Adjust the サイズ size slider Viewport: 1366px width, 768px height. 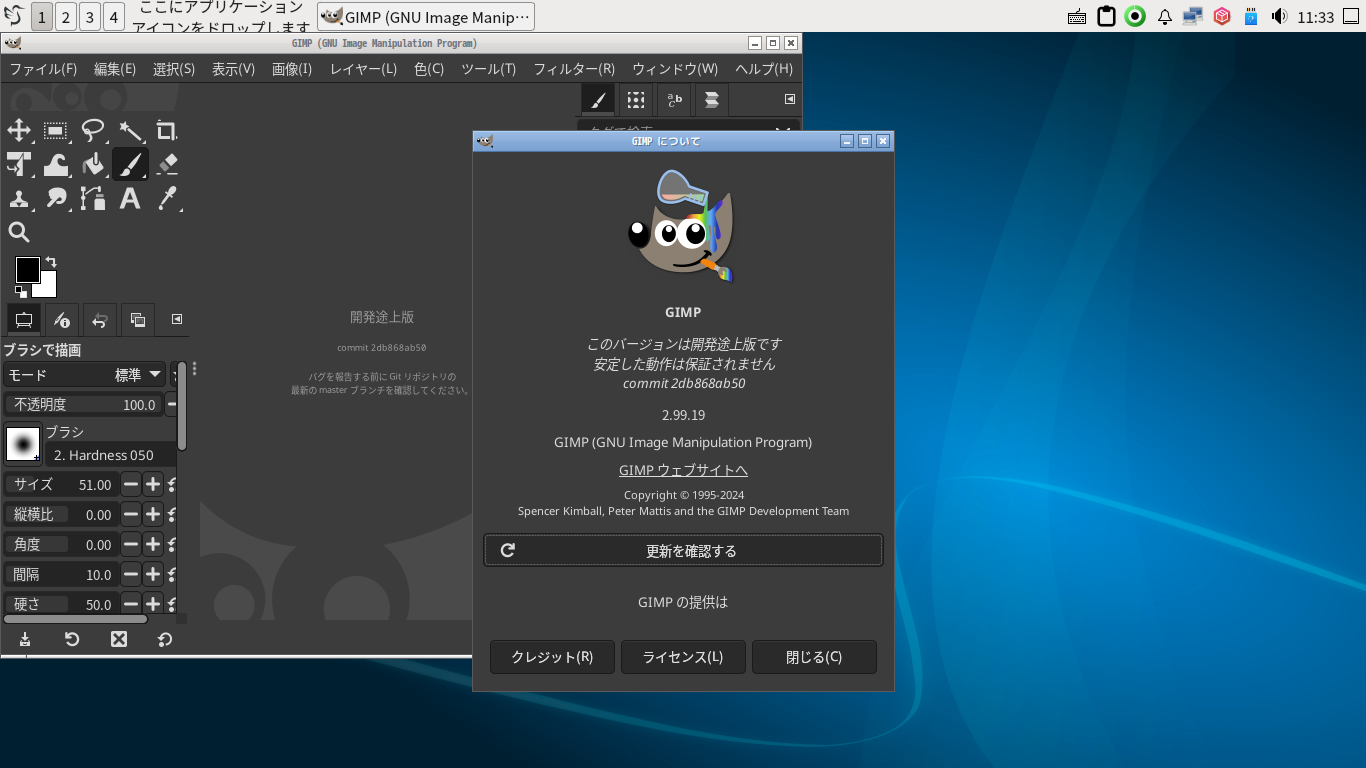61,484
